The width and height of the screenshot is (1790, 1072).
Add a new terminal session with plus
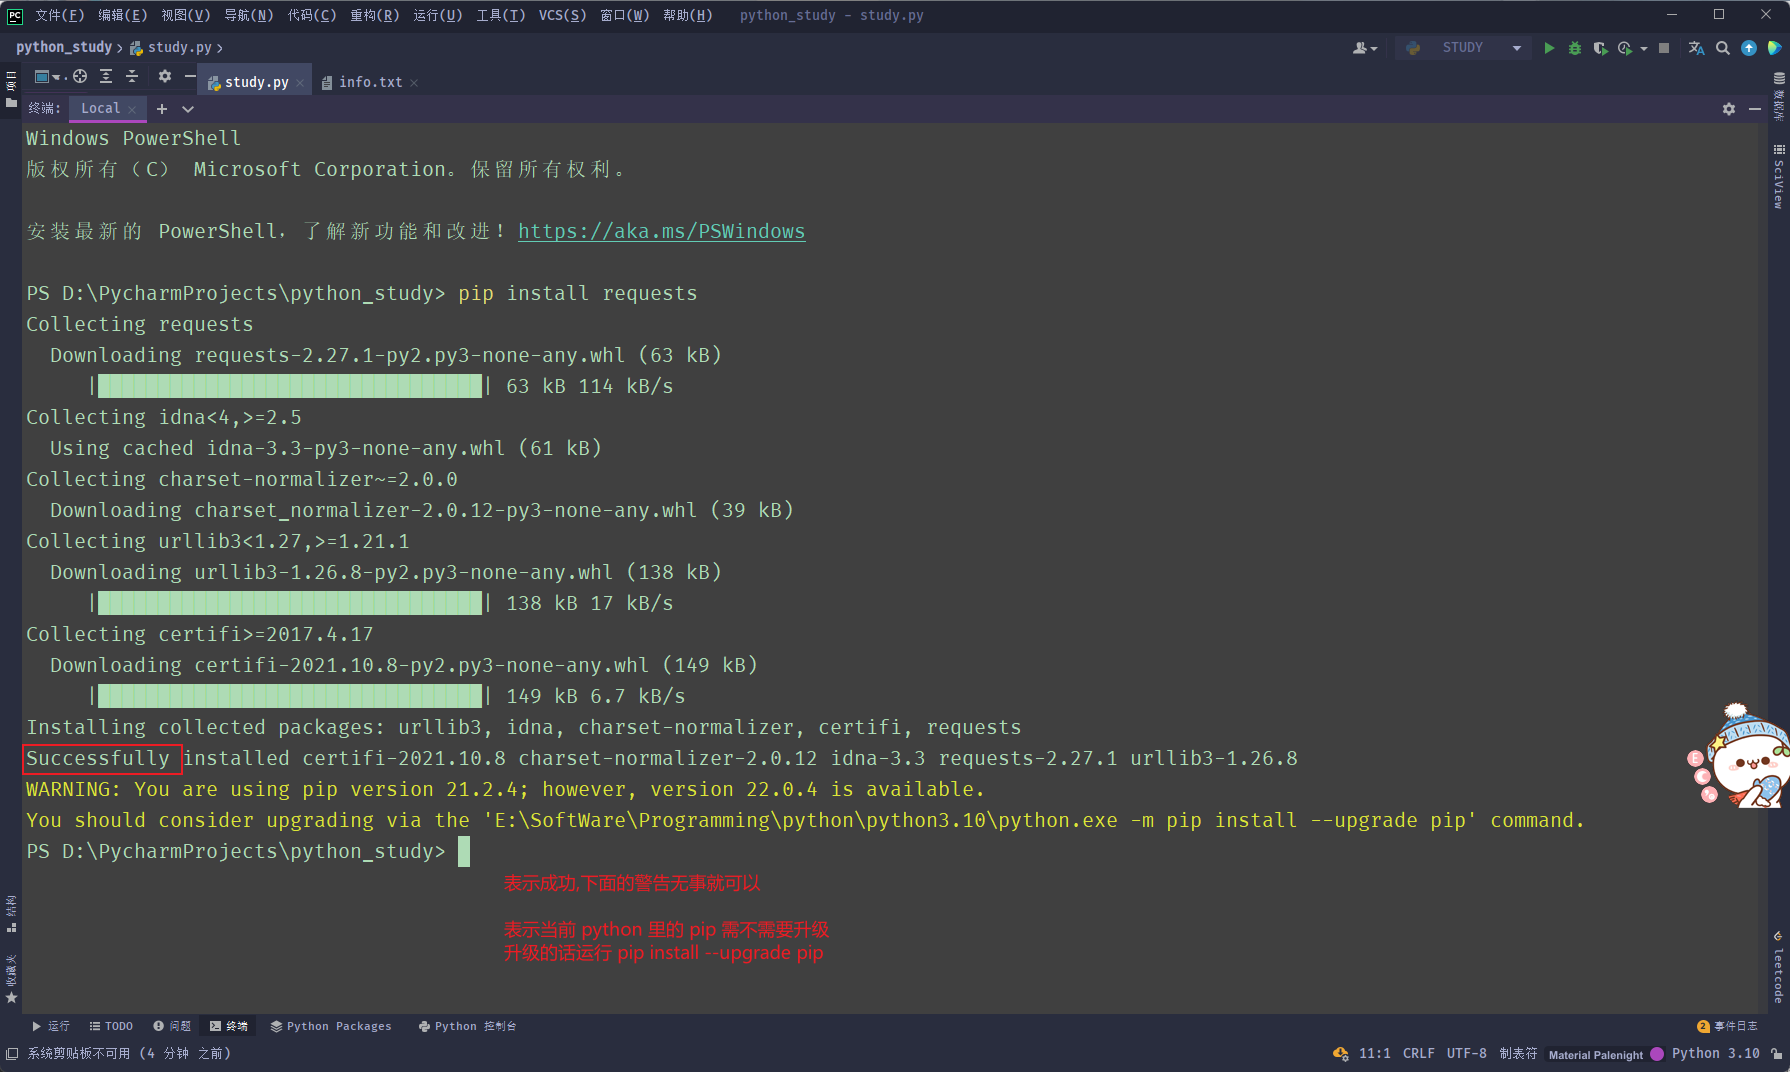[x=162, y=109]
